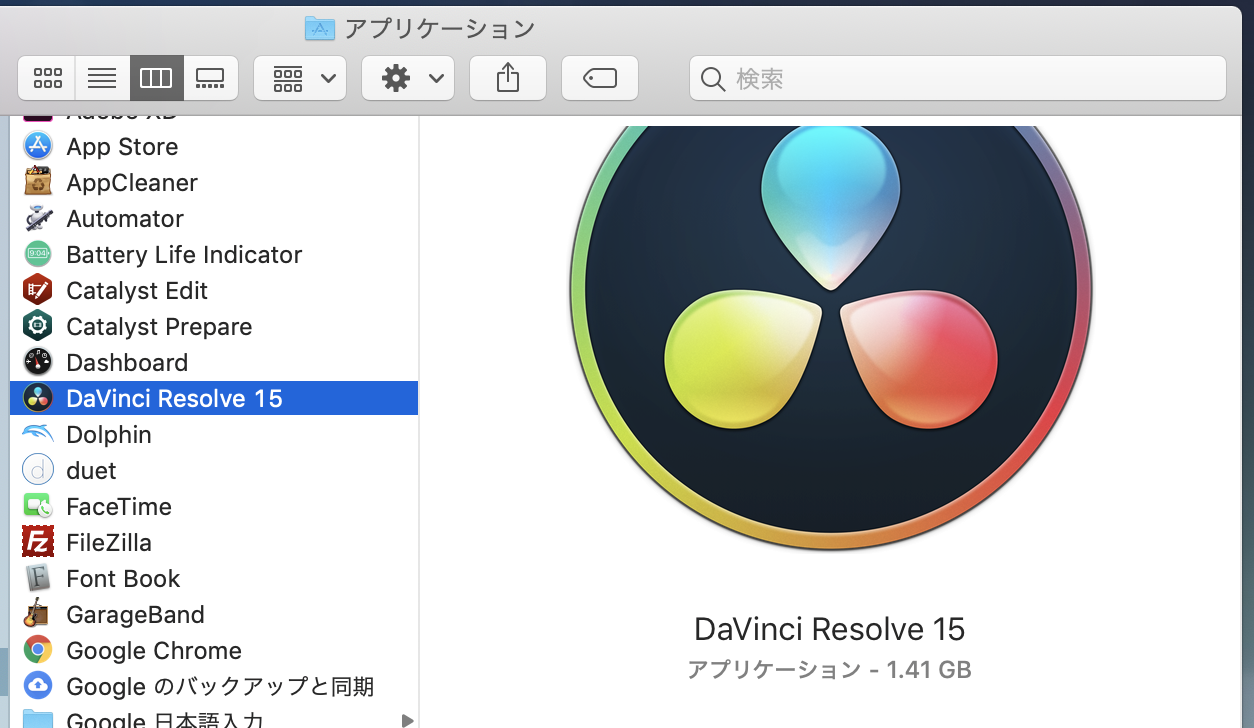Click the Share toolbar button
This screenshot has width=1254, height=728.
pos(508,78)
